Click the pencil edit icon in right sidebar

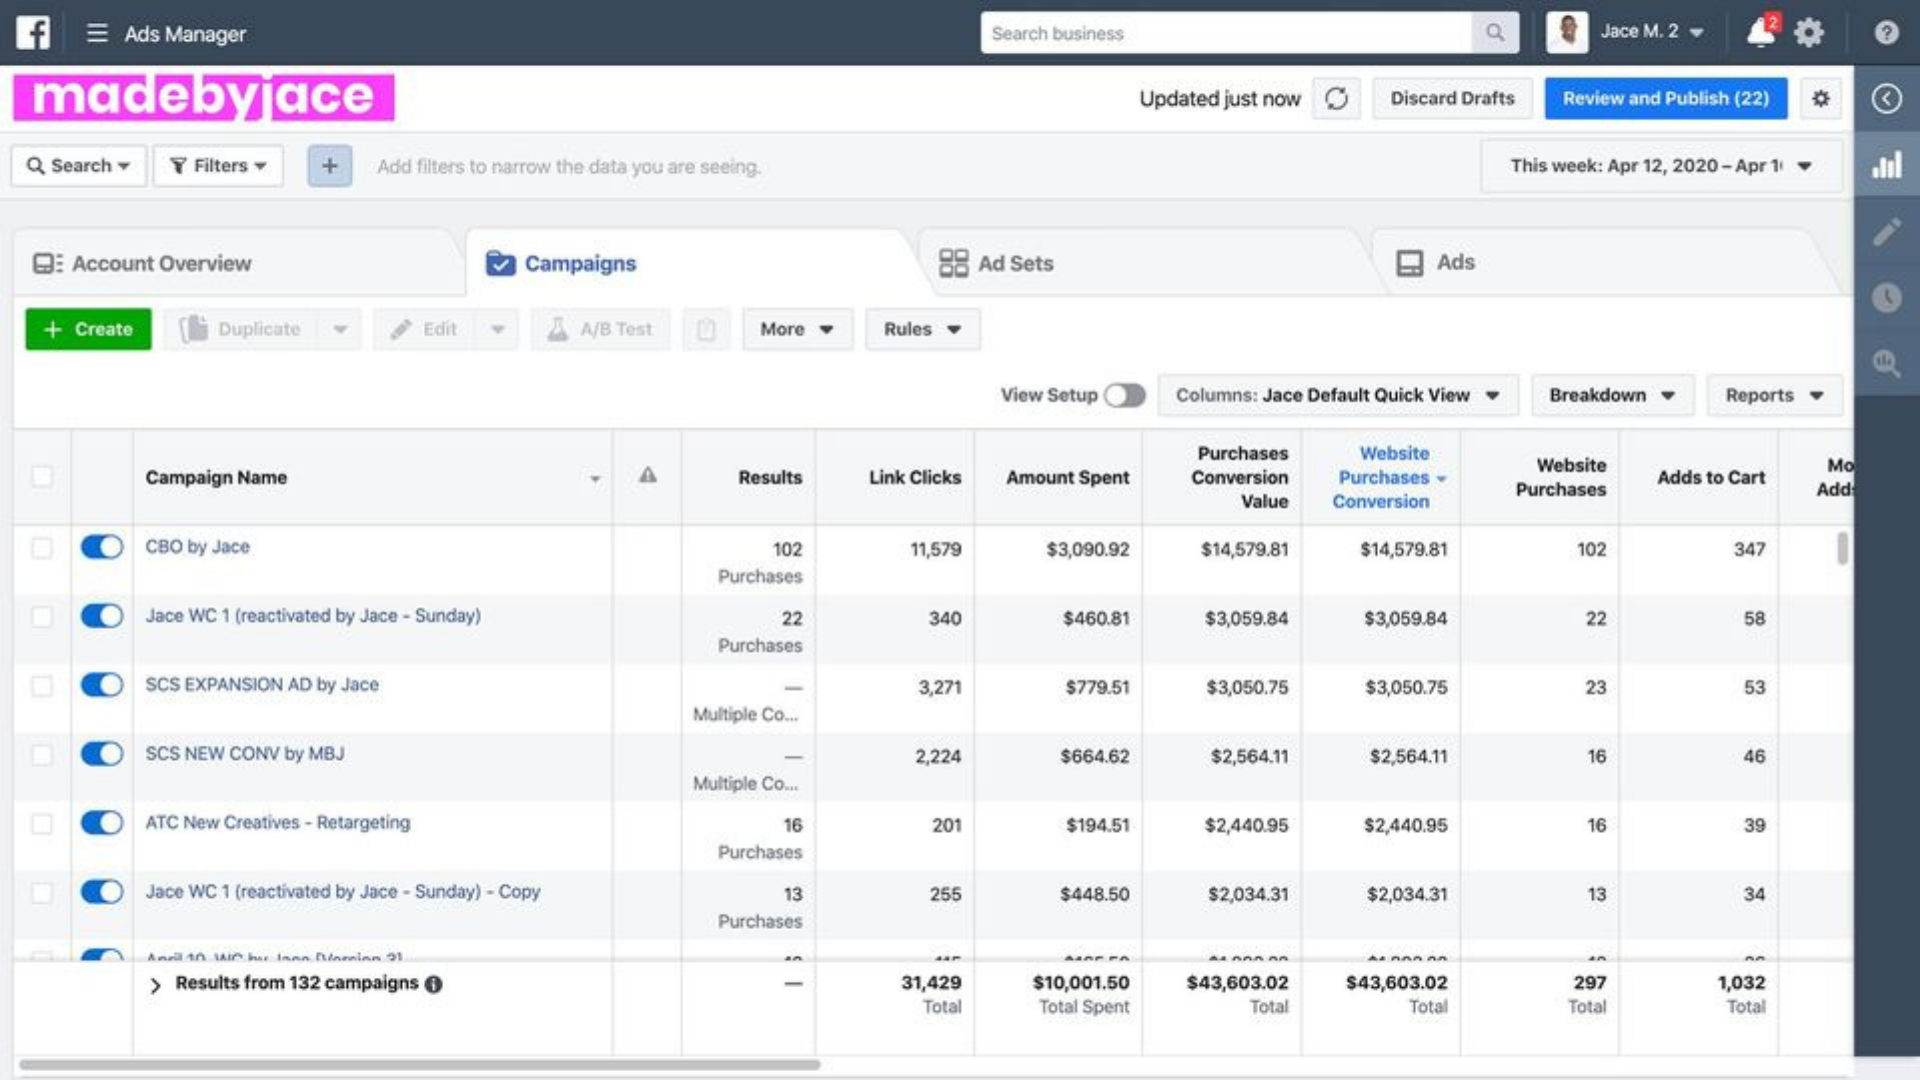pyautogui.click(x=1886, y=232)
